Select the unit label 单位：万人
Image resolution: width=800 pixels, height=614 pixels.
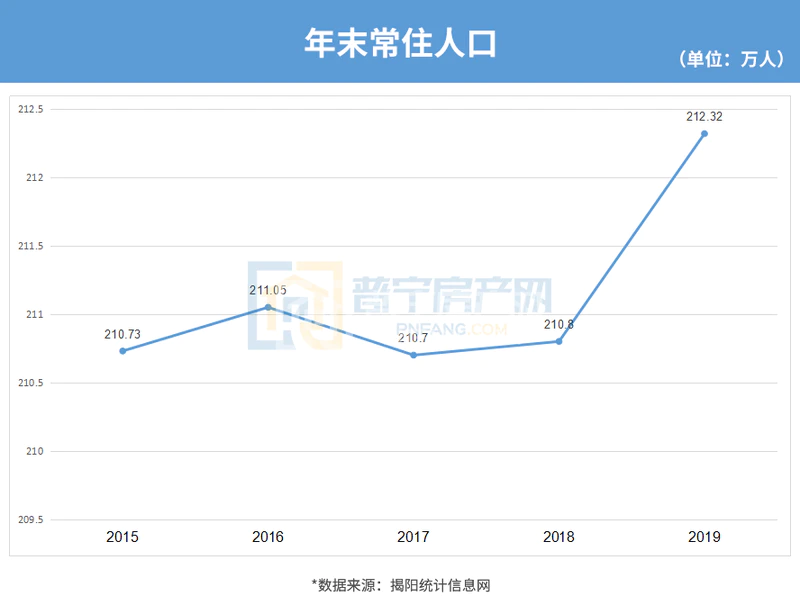click(729, 59)
